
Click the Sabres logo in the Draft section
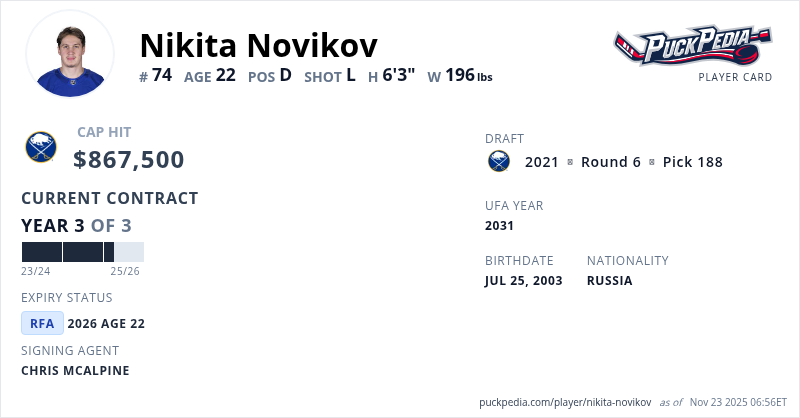(498, 161)
